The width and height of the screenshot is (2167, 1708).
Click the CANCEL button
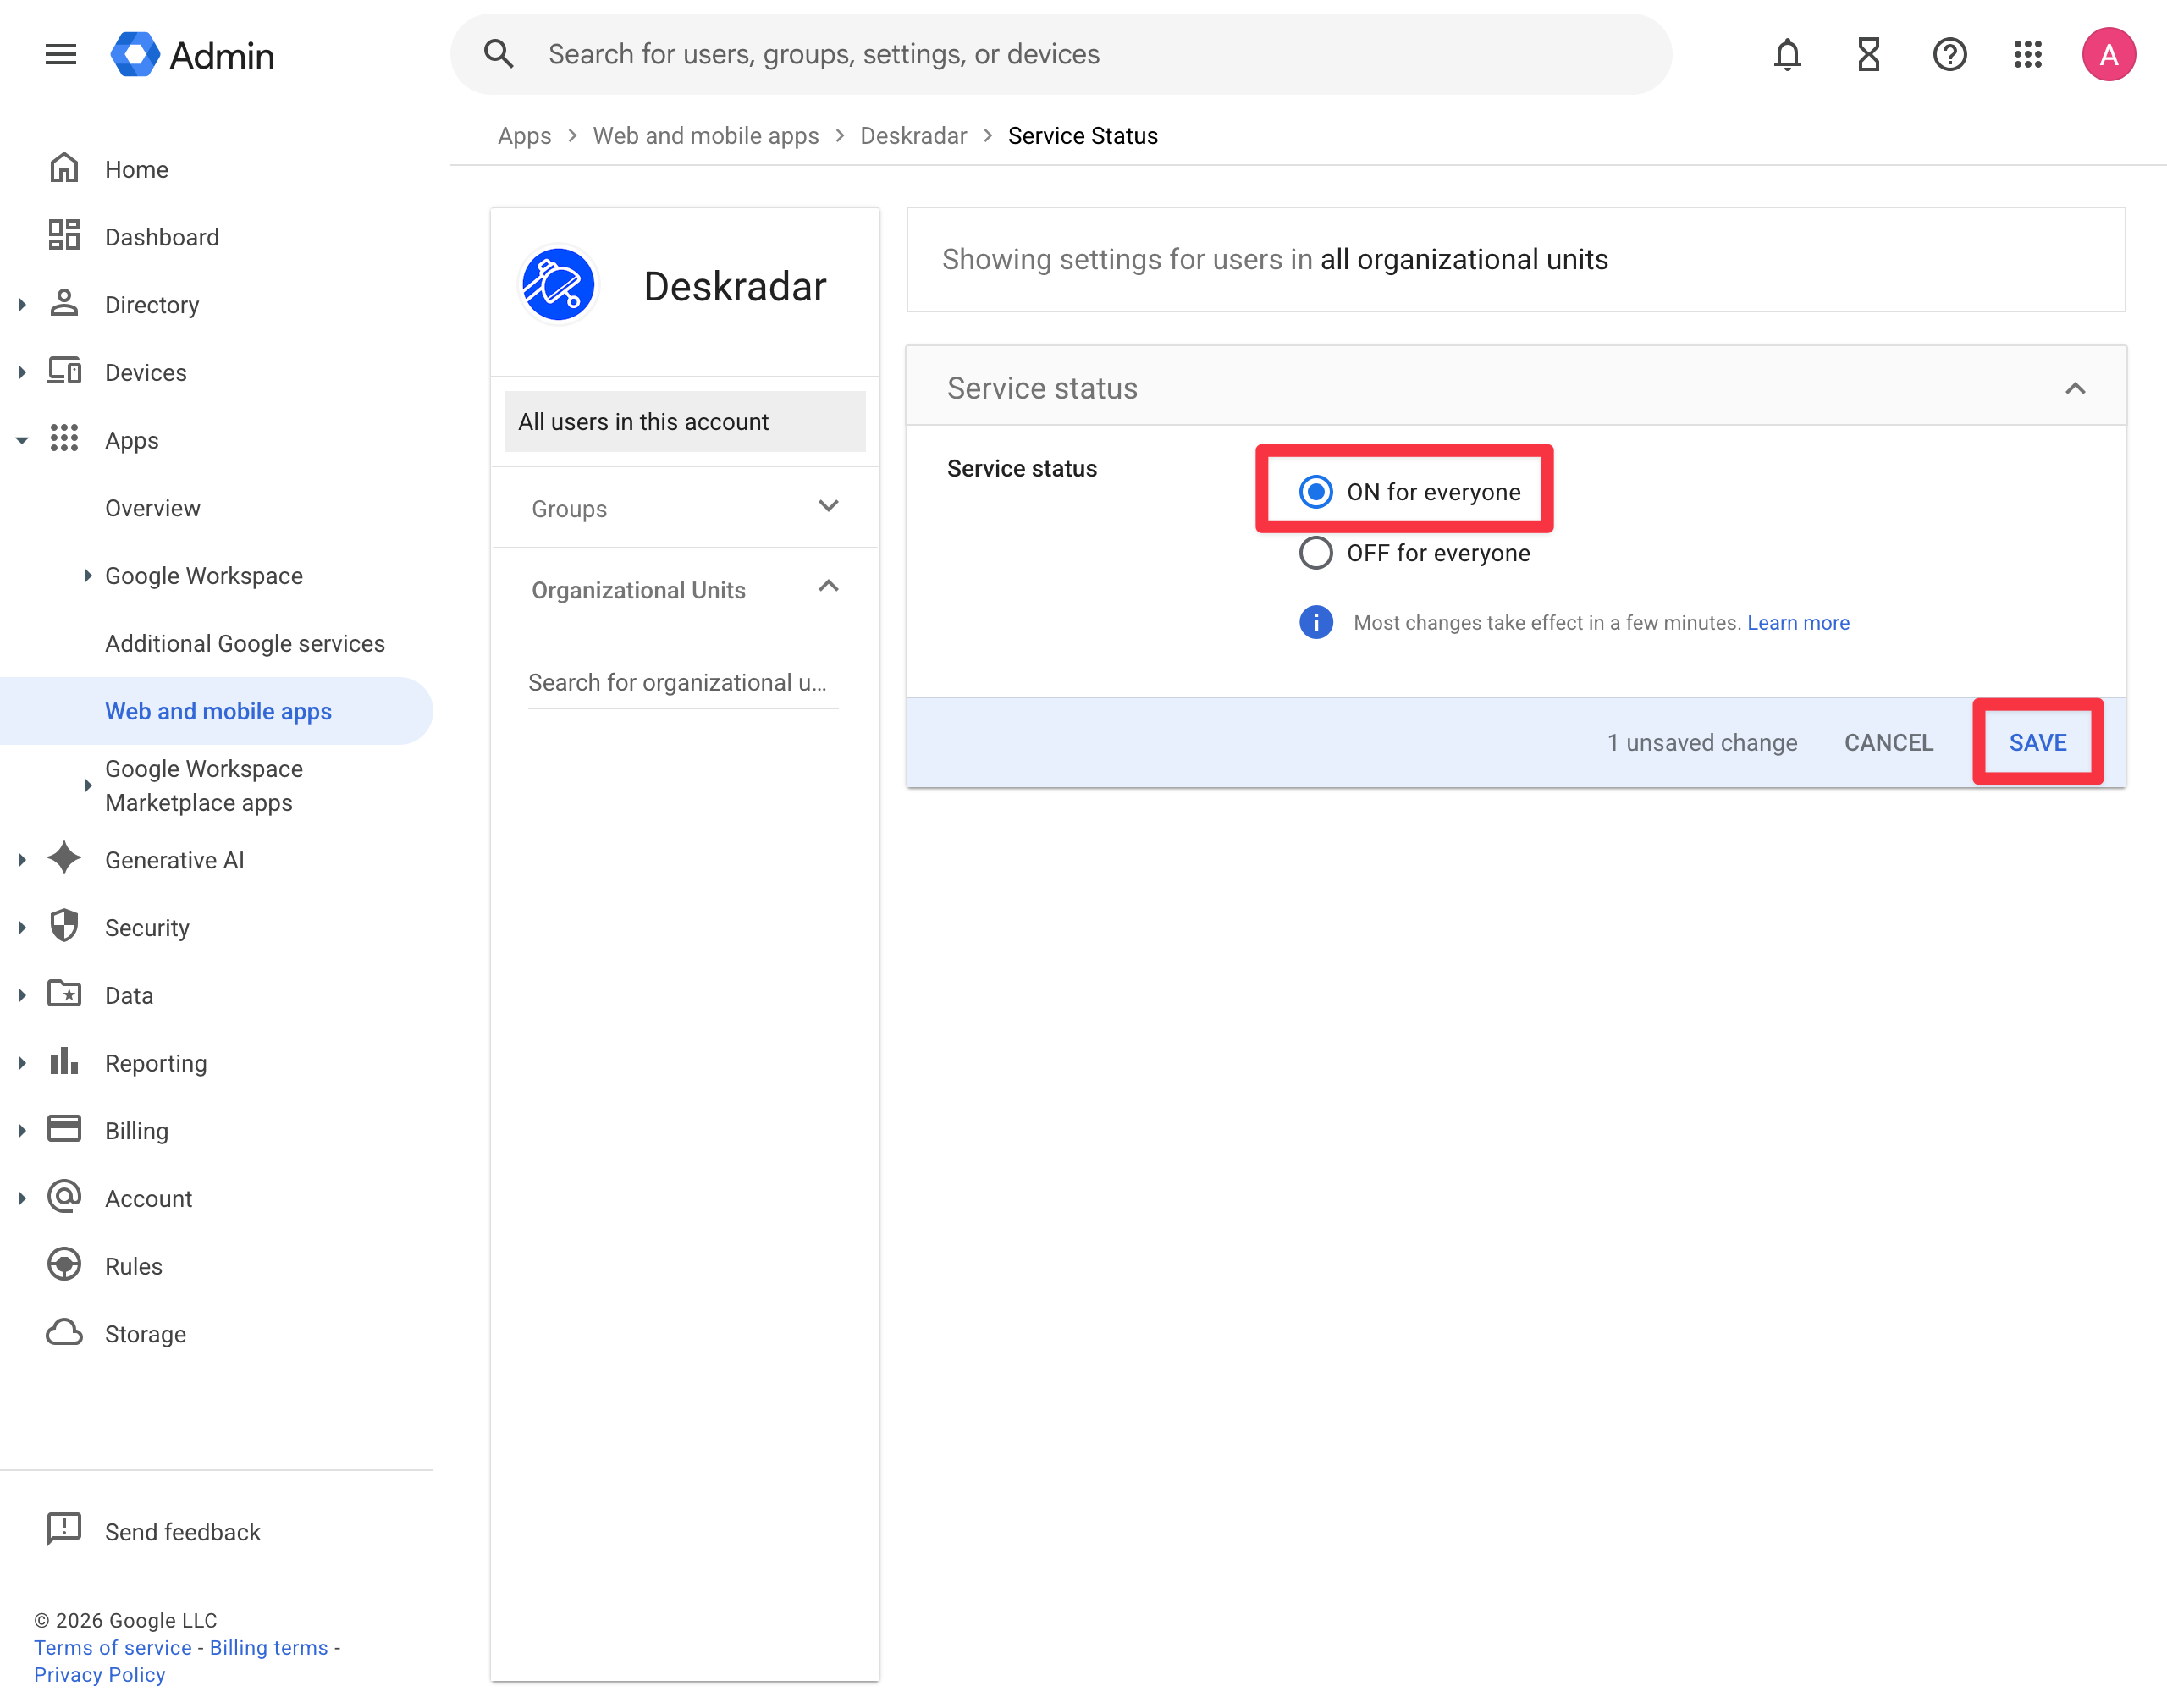[1888, 742]
